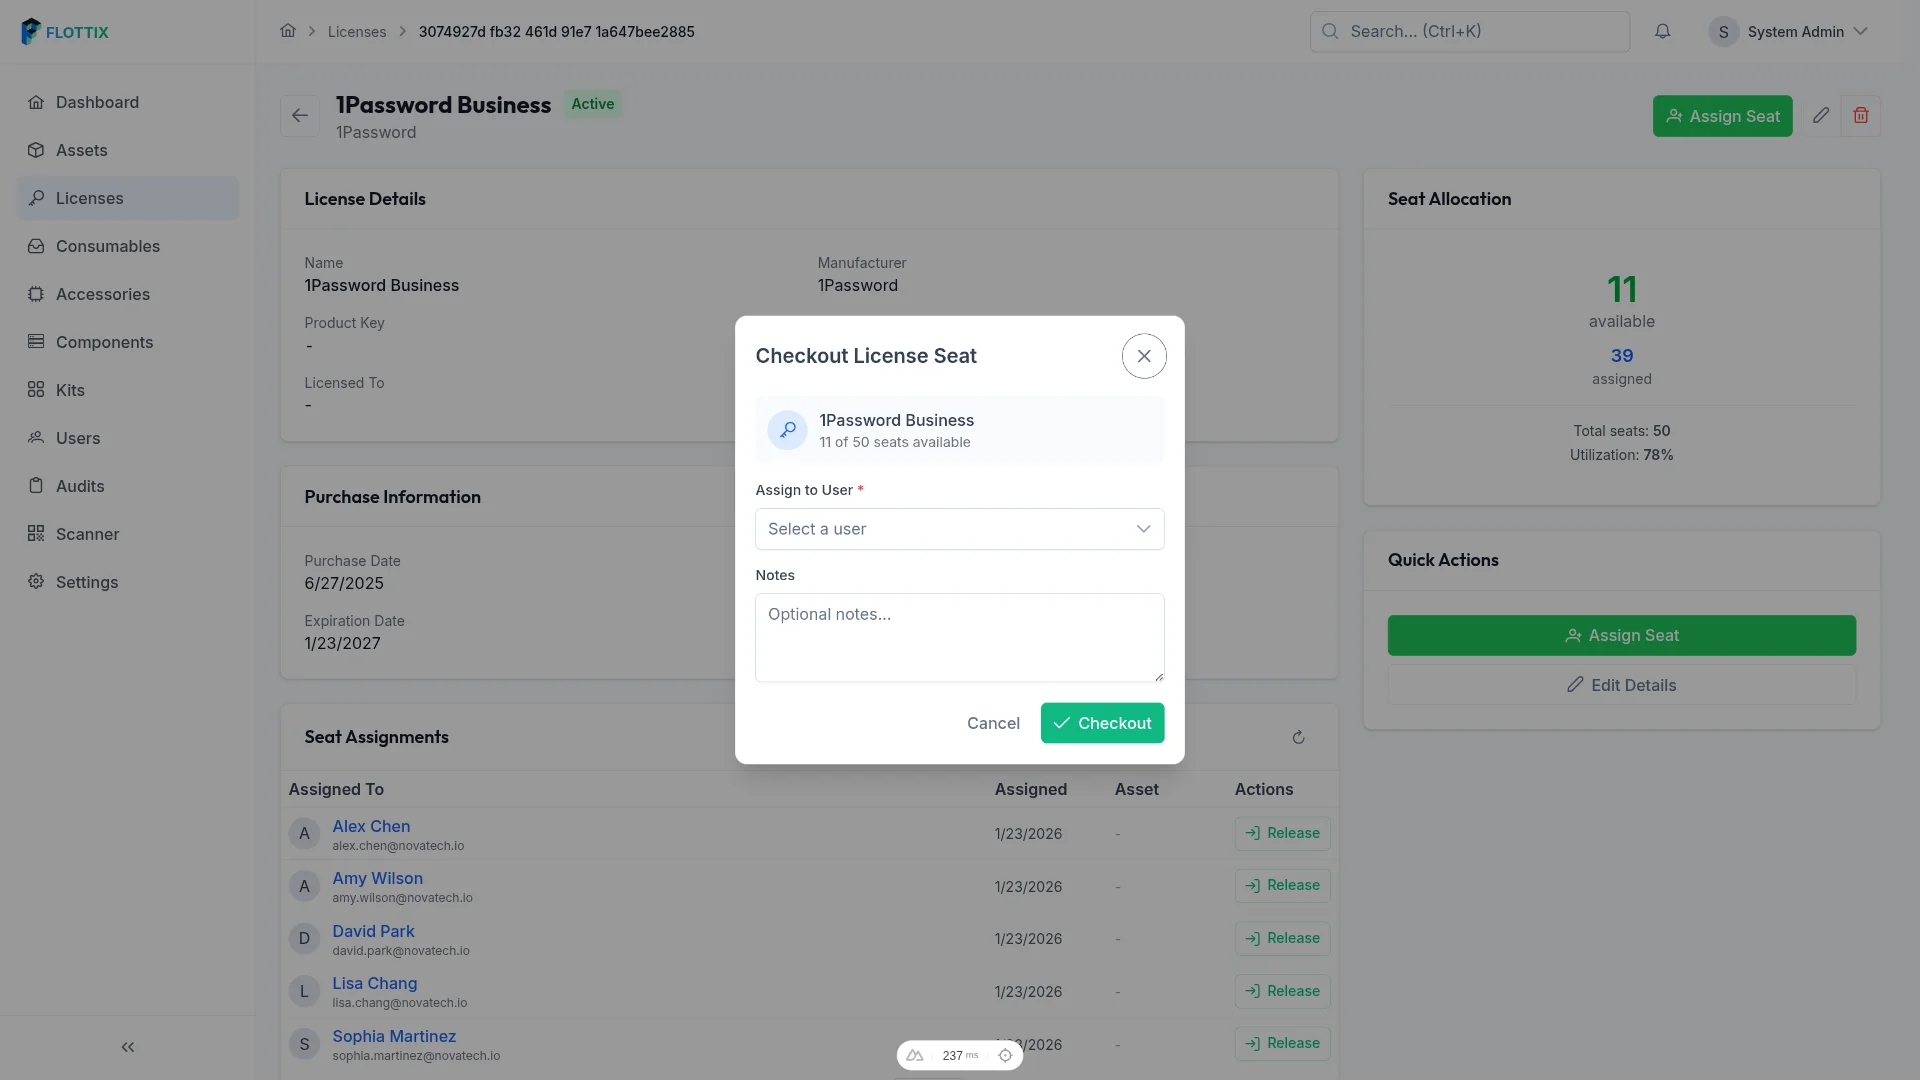Viewport: 1920px width, 1080px height.
Task: Click the Flottix logo icon
Action: [x=31, y=31]
